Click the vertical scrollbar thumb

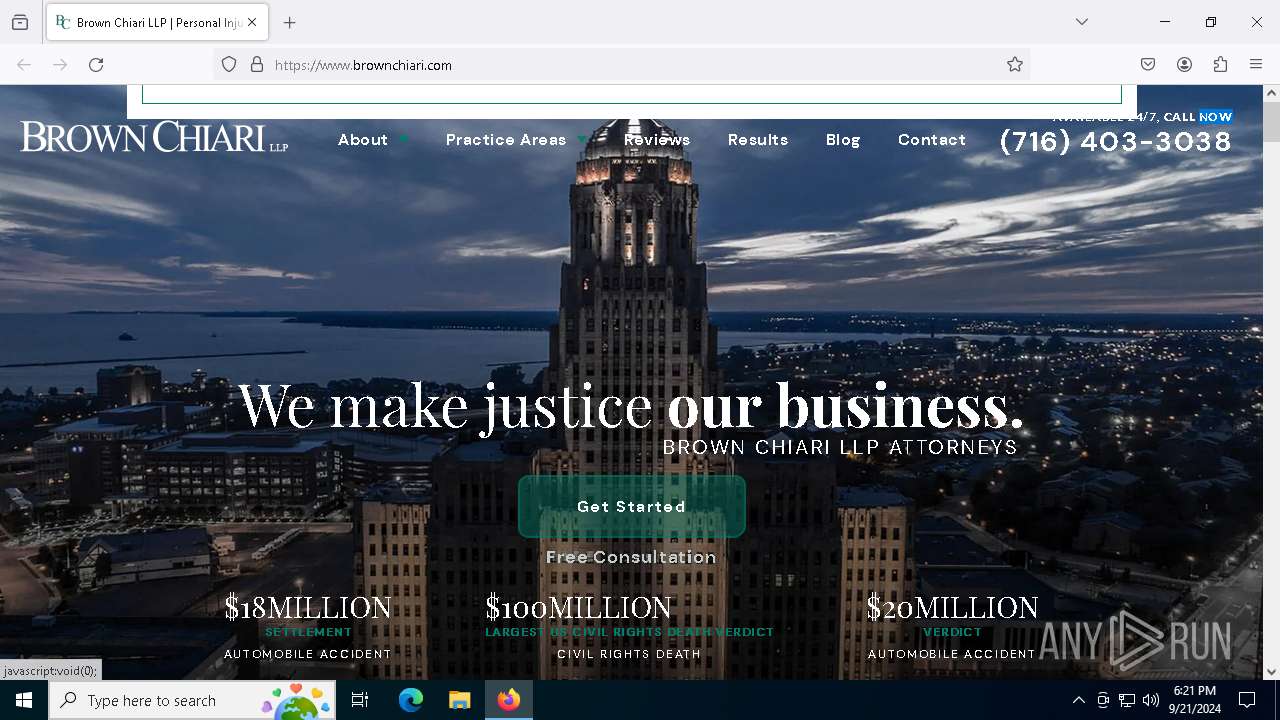click(1271, 122)
